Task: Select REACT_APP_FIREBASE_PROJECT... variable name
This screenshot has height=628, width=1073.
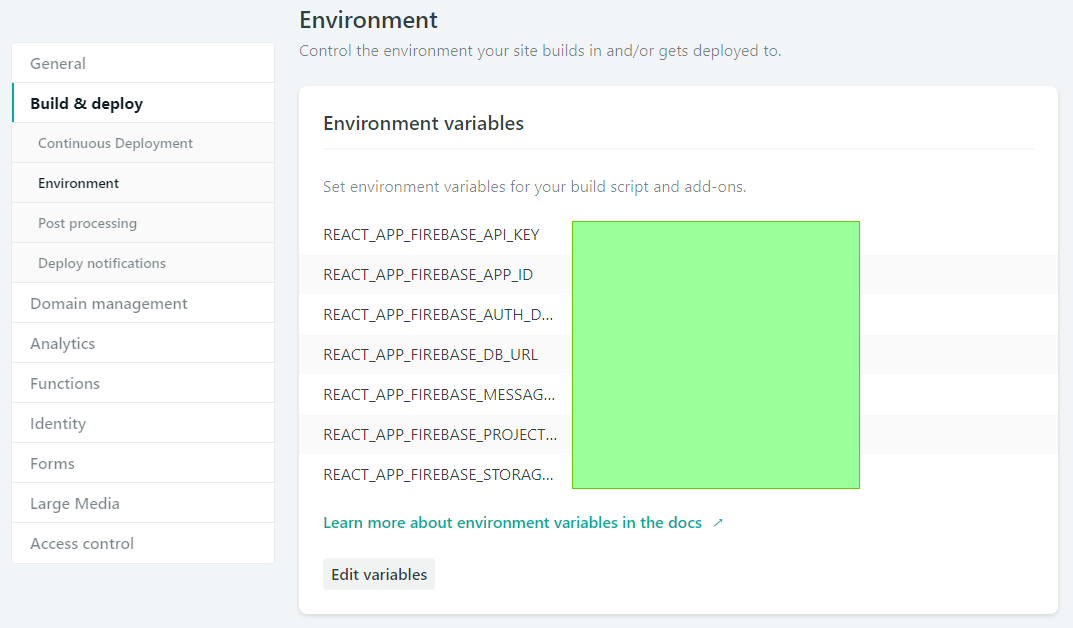Action: (440, 434)
